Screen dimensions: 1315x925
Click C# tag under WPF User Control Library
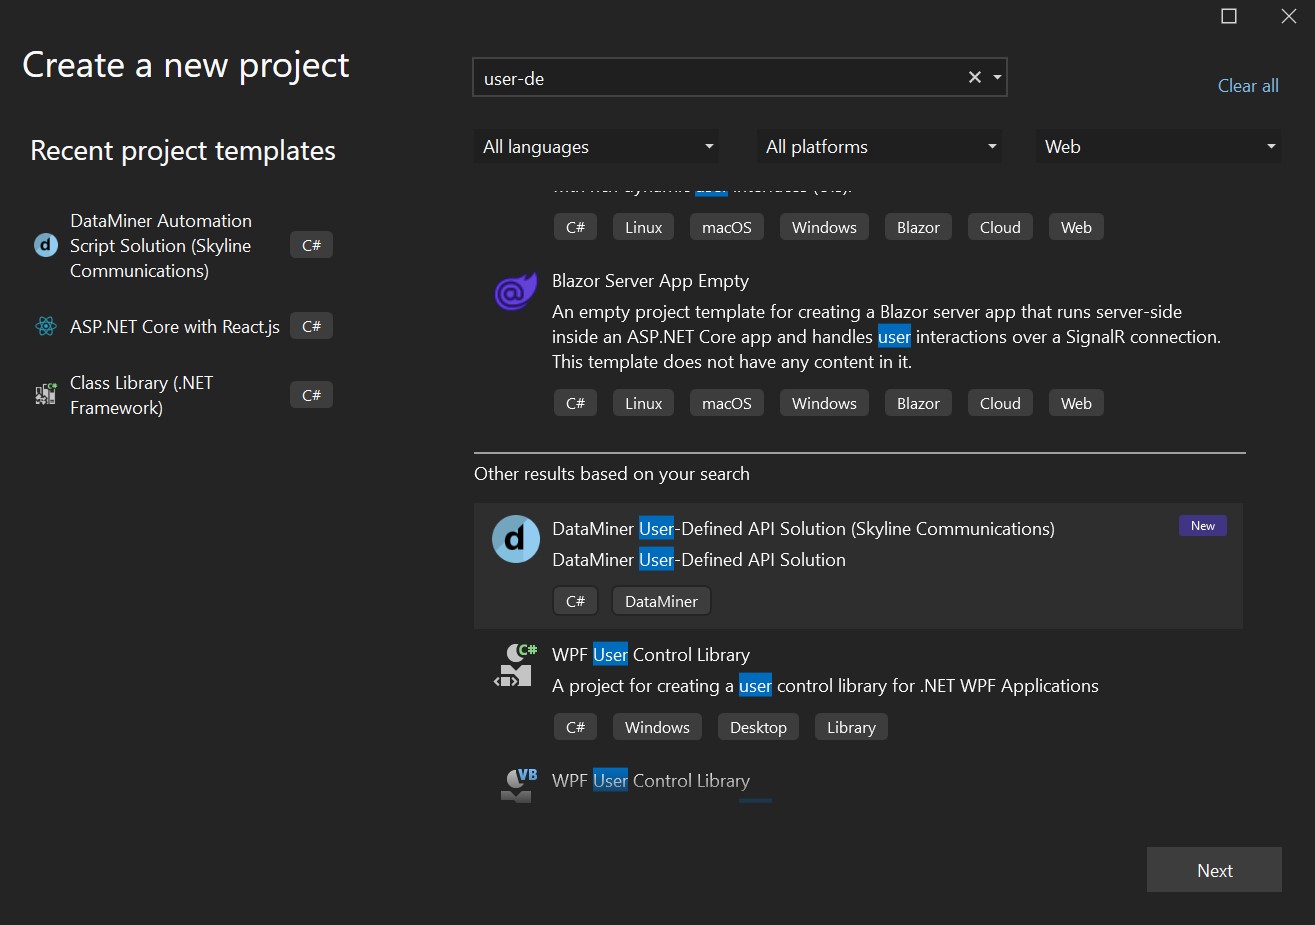(575, 727)
